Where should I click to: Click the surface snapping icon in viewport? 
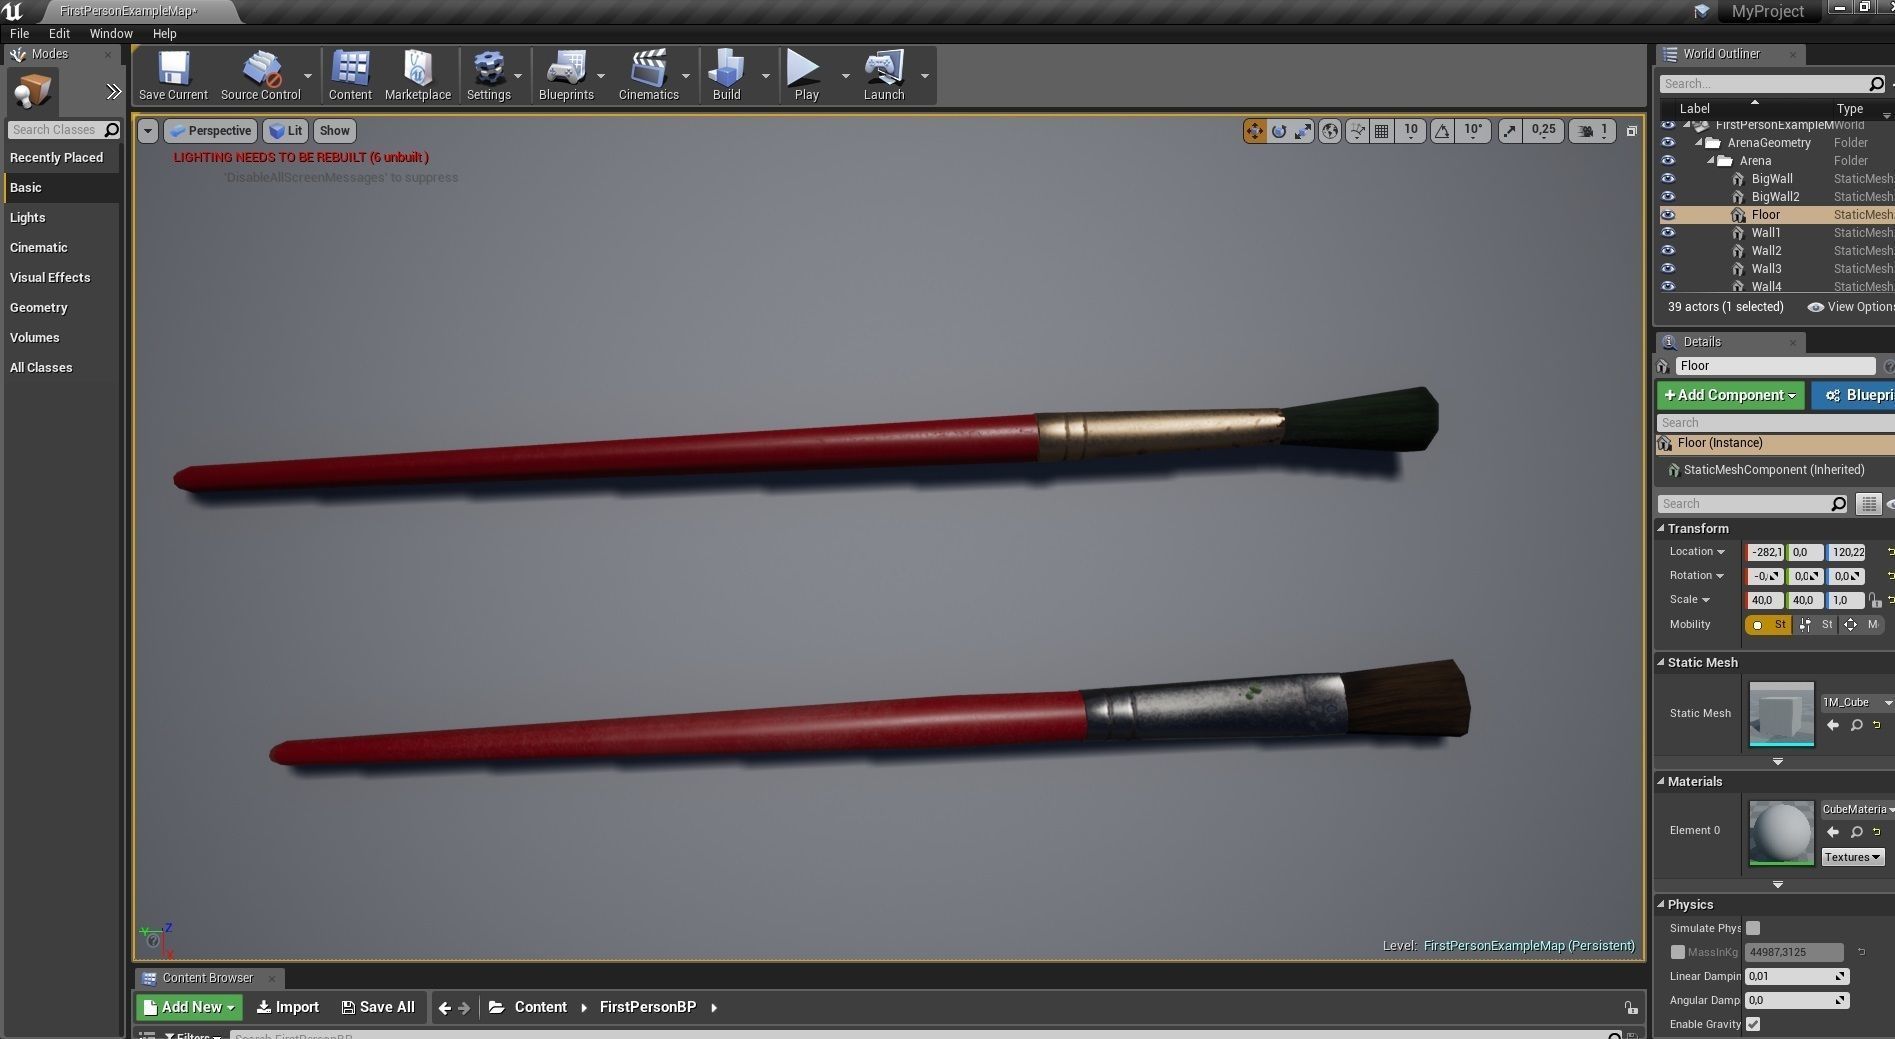click(x=1357, y=131)
